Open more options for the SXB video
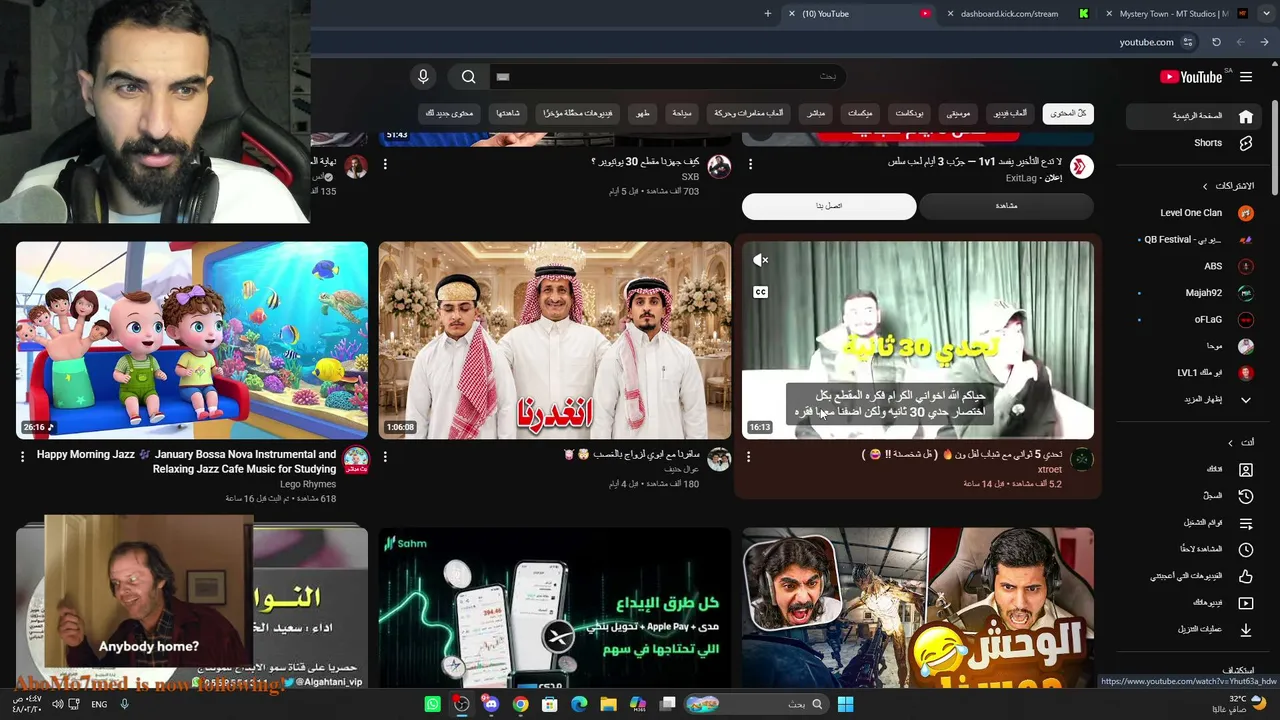Image resolution: width=1280 pixels, height=720 pixels. (x=385, y=164)
